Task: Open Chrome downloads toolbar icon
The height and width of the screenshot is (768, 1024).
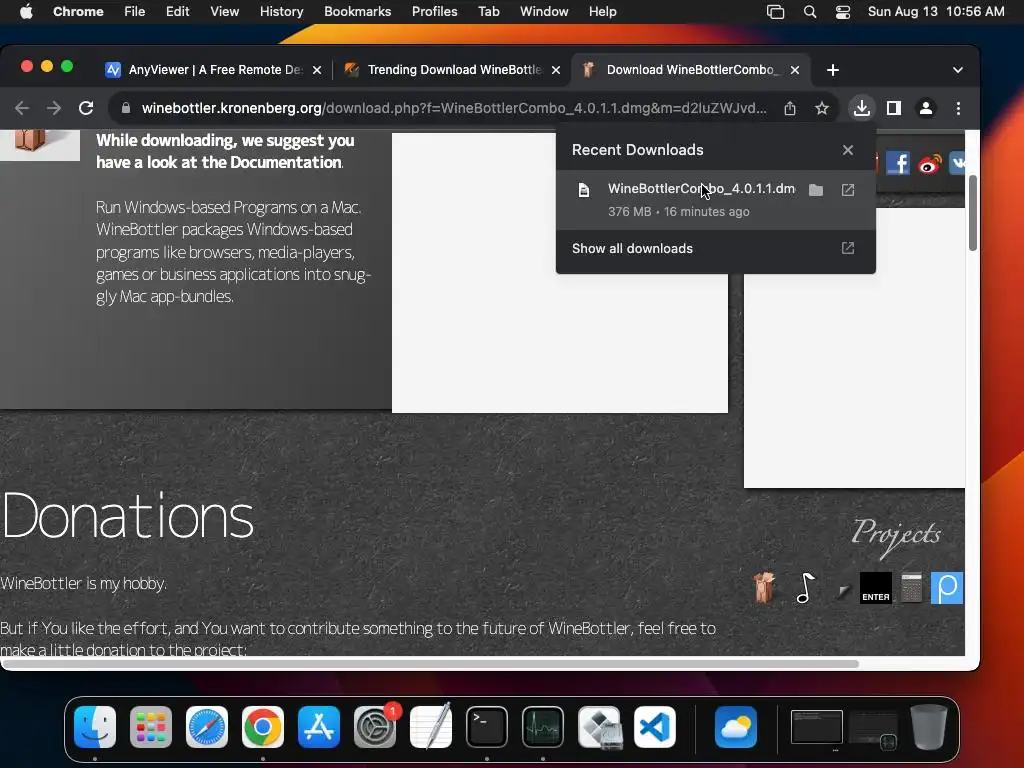Action: point(861,108)
